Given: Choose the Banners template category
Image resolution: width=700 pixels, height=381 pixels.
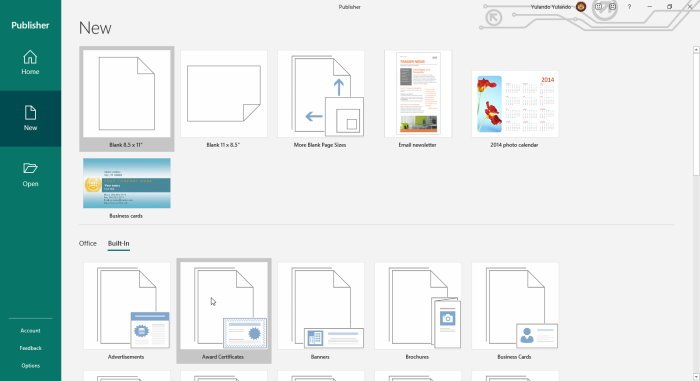Looking at the screenshot, I should (x=321, y=311).
